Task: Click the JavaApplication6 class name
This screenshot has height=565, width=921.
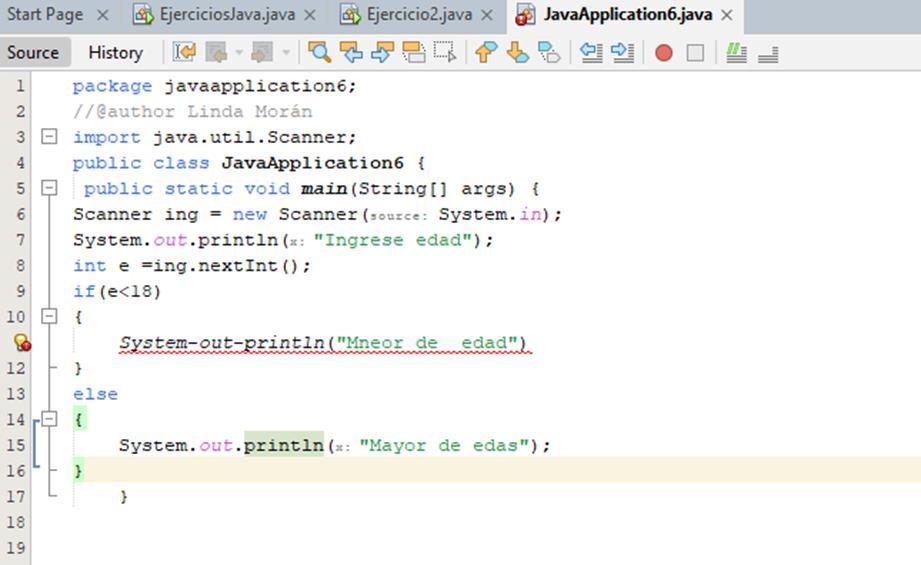Action: pyautogui.click(x=312, y=163)
